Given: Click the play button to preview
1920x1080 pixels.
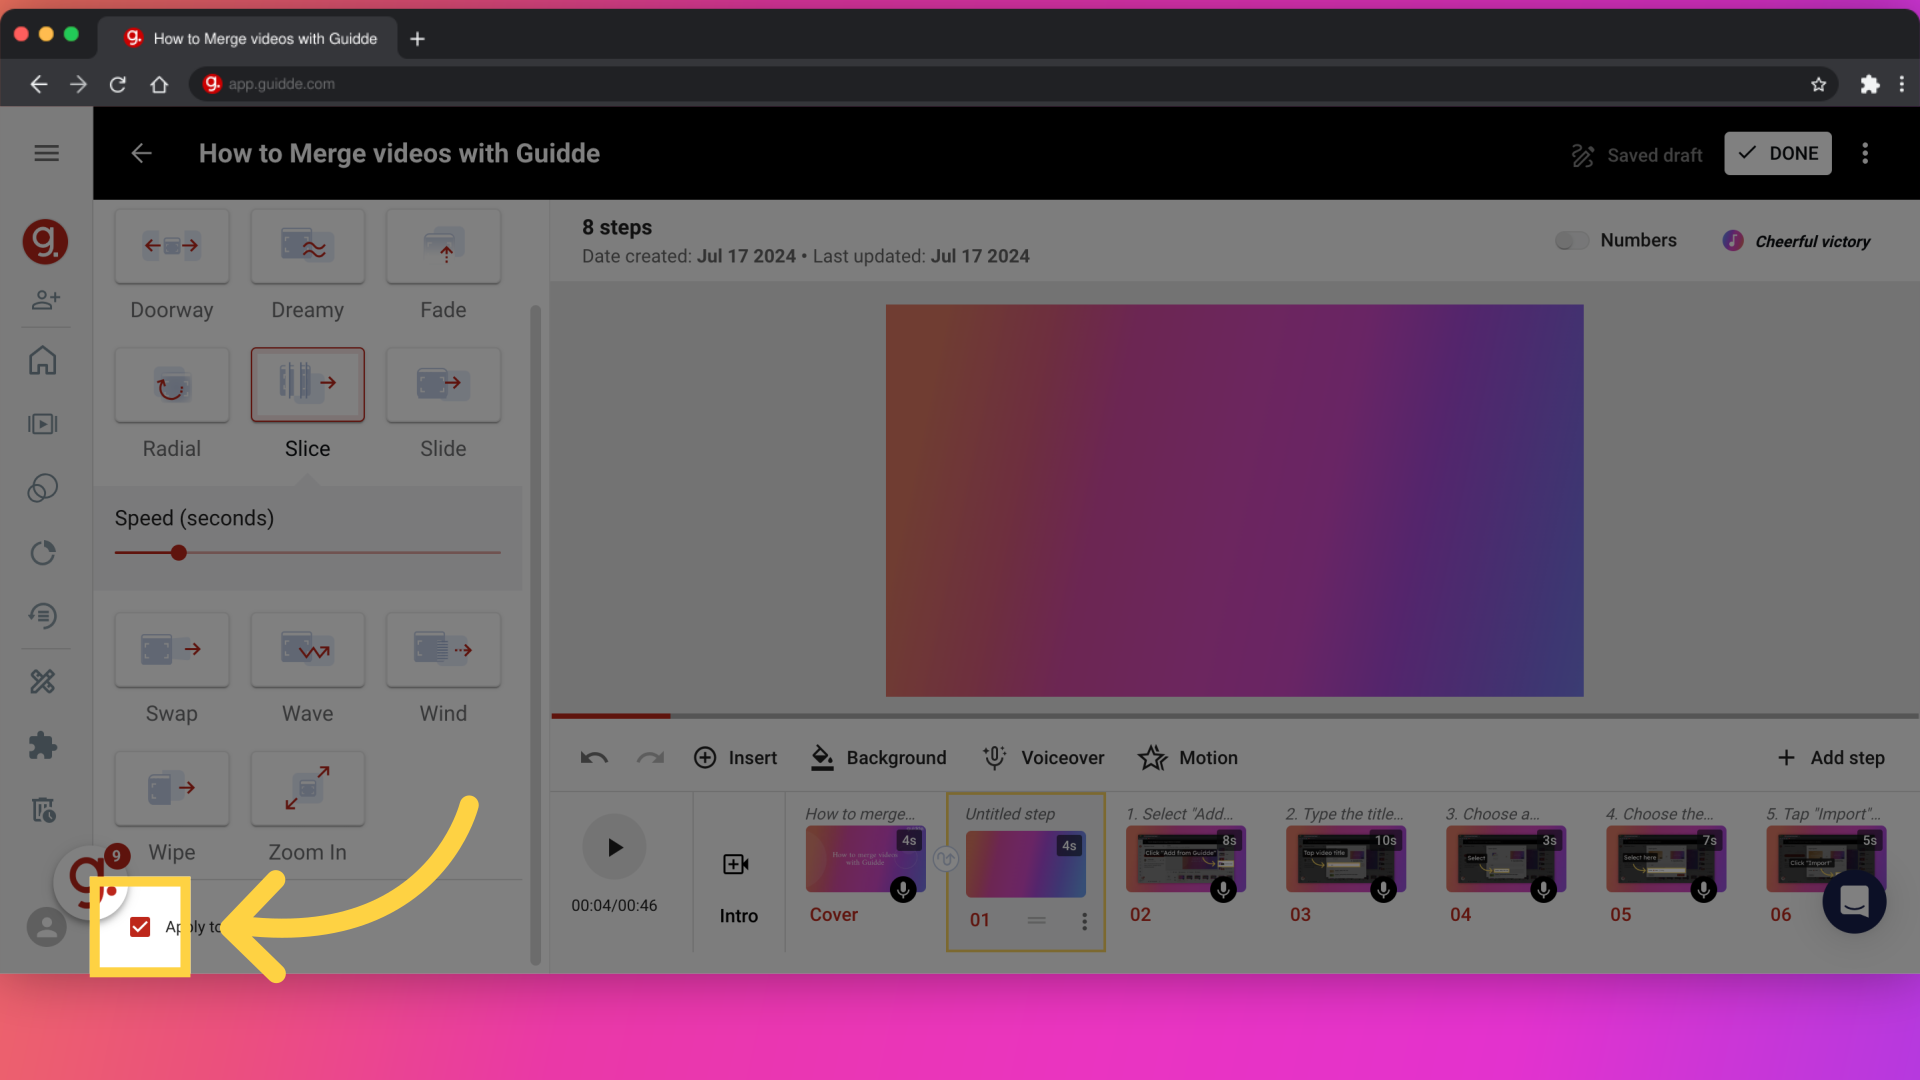Looking at the screenshot, I should point(613,847).
